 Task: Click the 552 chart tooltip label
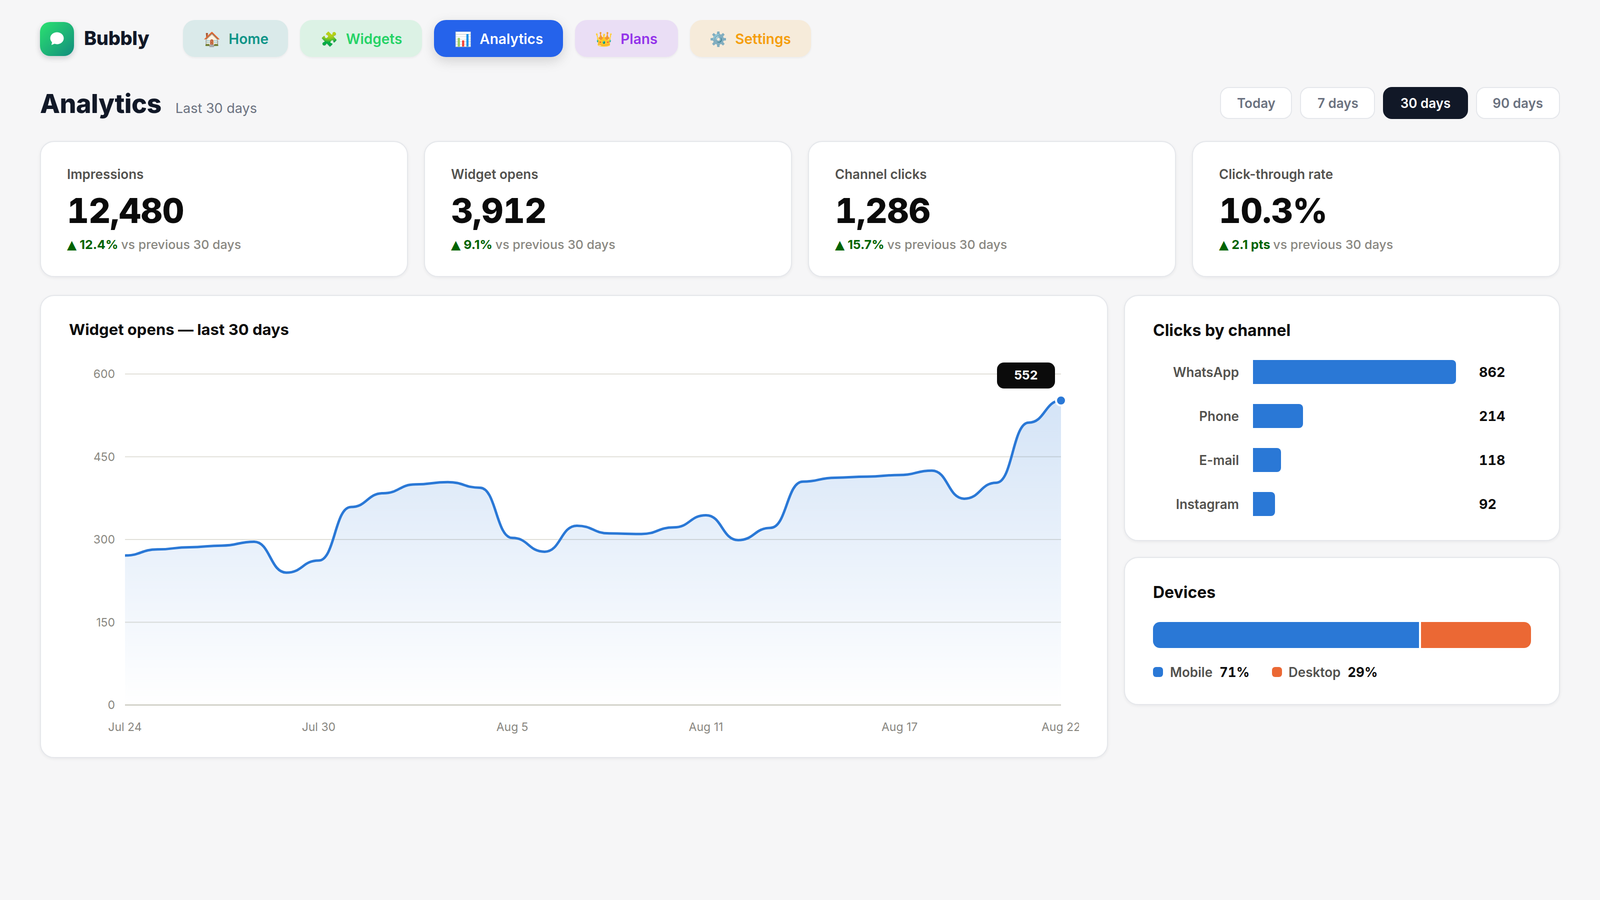[x=1026, y=375]
